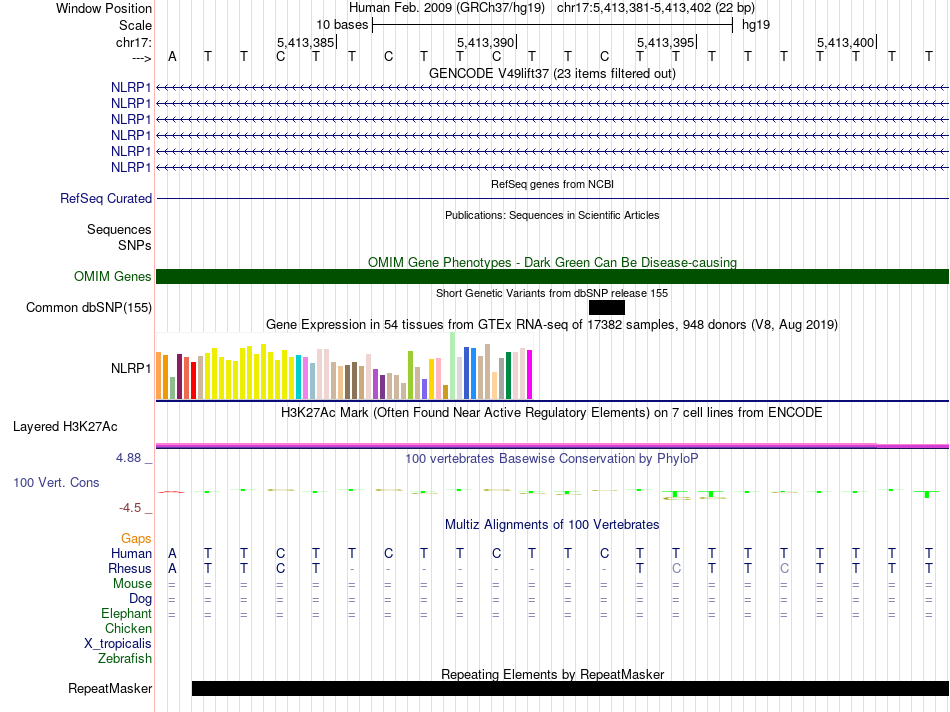Click the Multiz Alignments of 100 Vertebrates title
This screenshot has height=712, width=950.
tap(552, 524)
